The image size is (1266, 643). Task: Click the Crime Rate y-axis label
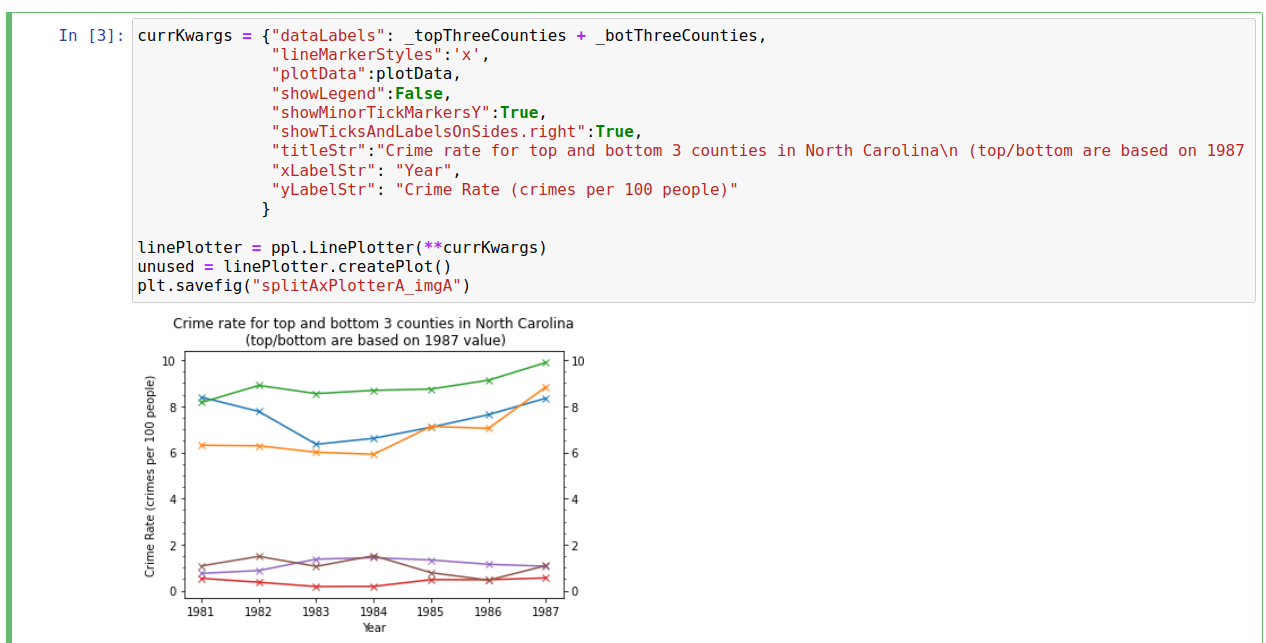pyautogui.click(x=150, y=476)
